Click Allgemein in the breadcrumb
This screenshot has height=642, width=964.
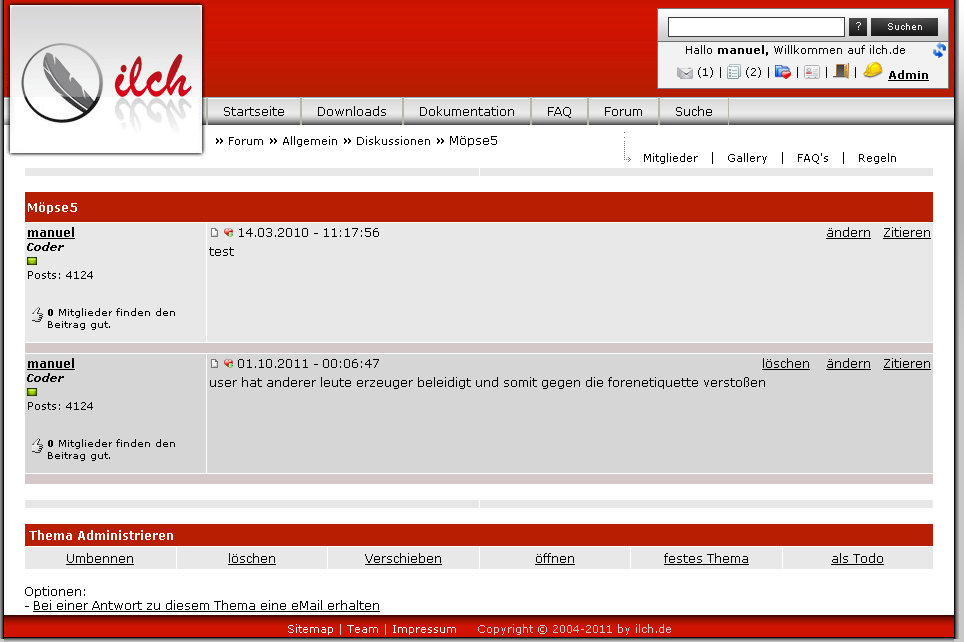(310, 141)
